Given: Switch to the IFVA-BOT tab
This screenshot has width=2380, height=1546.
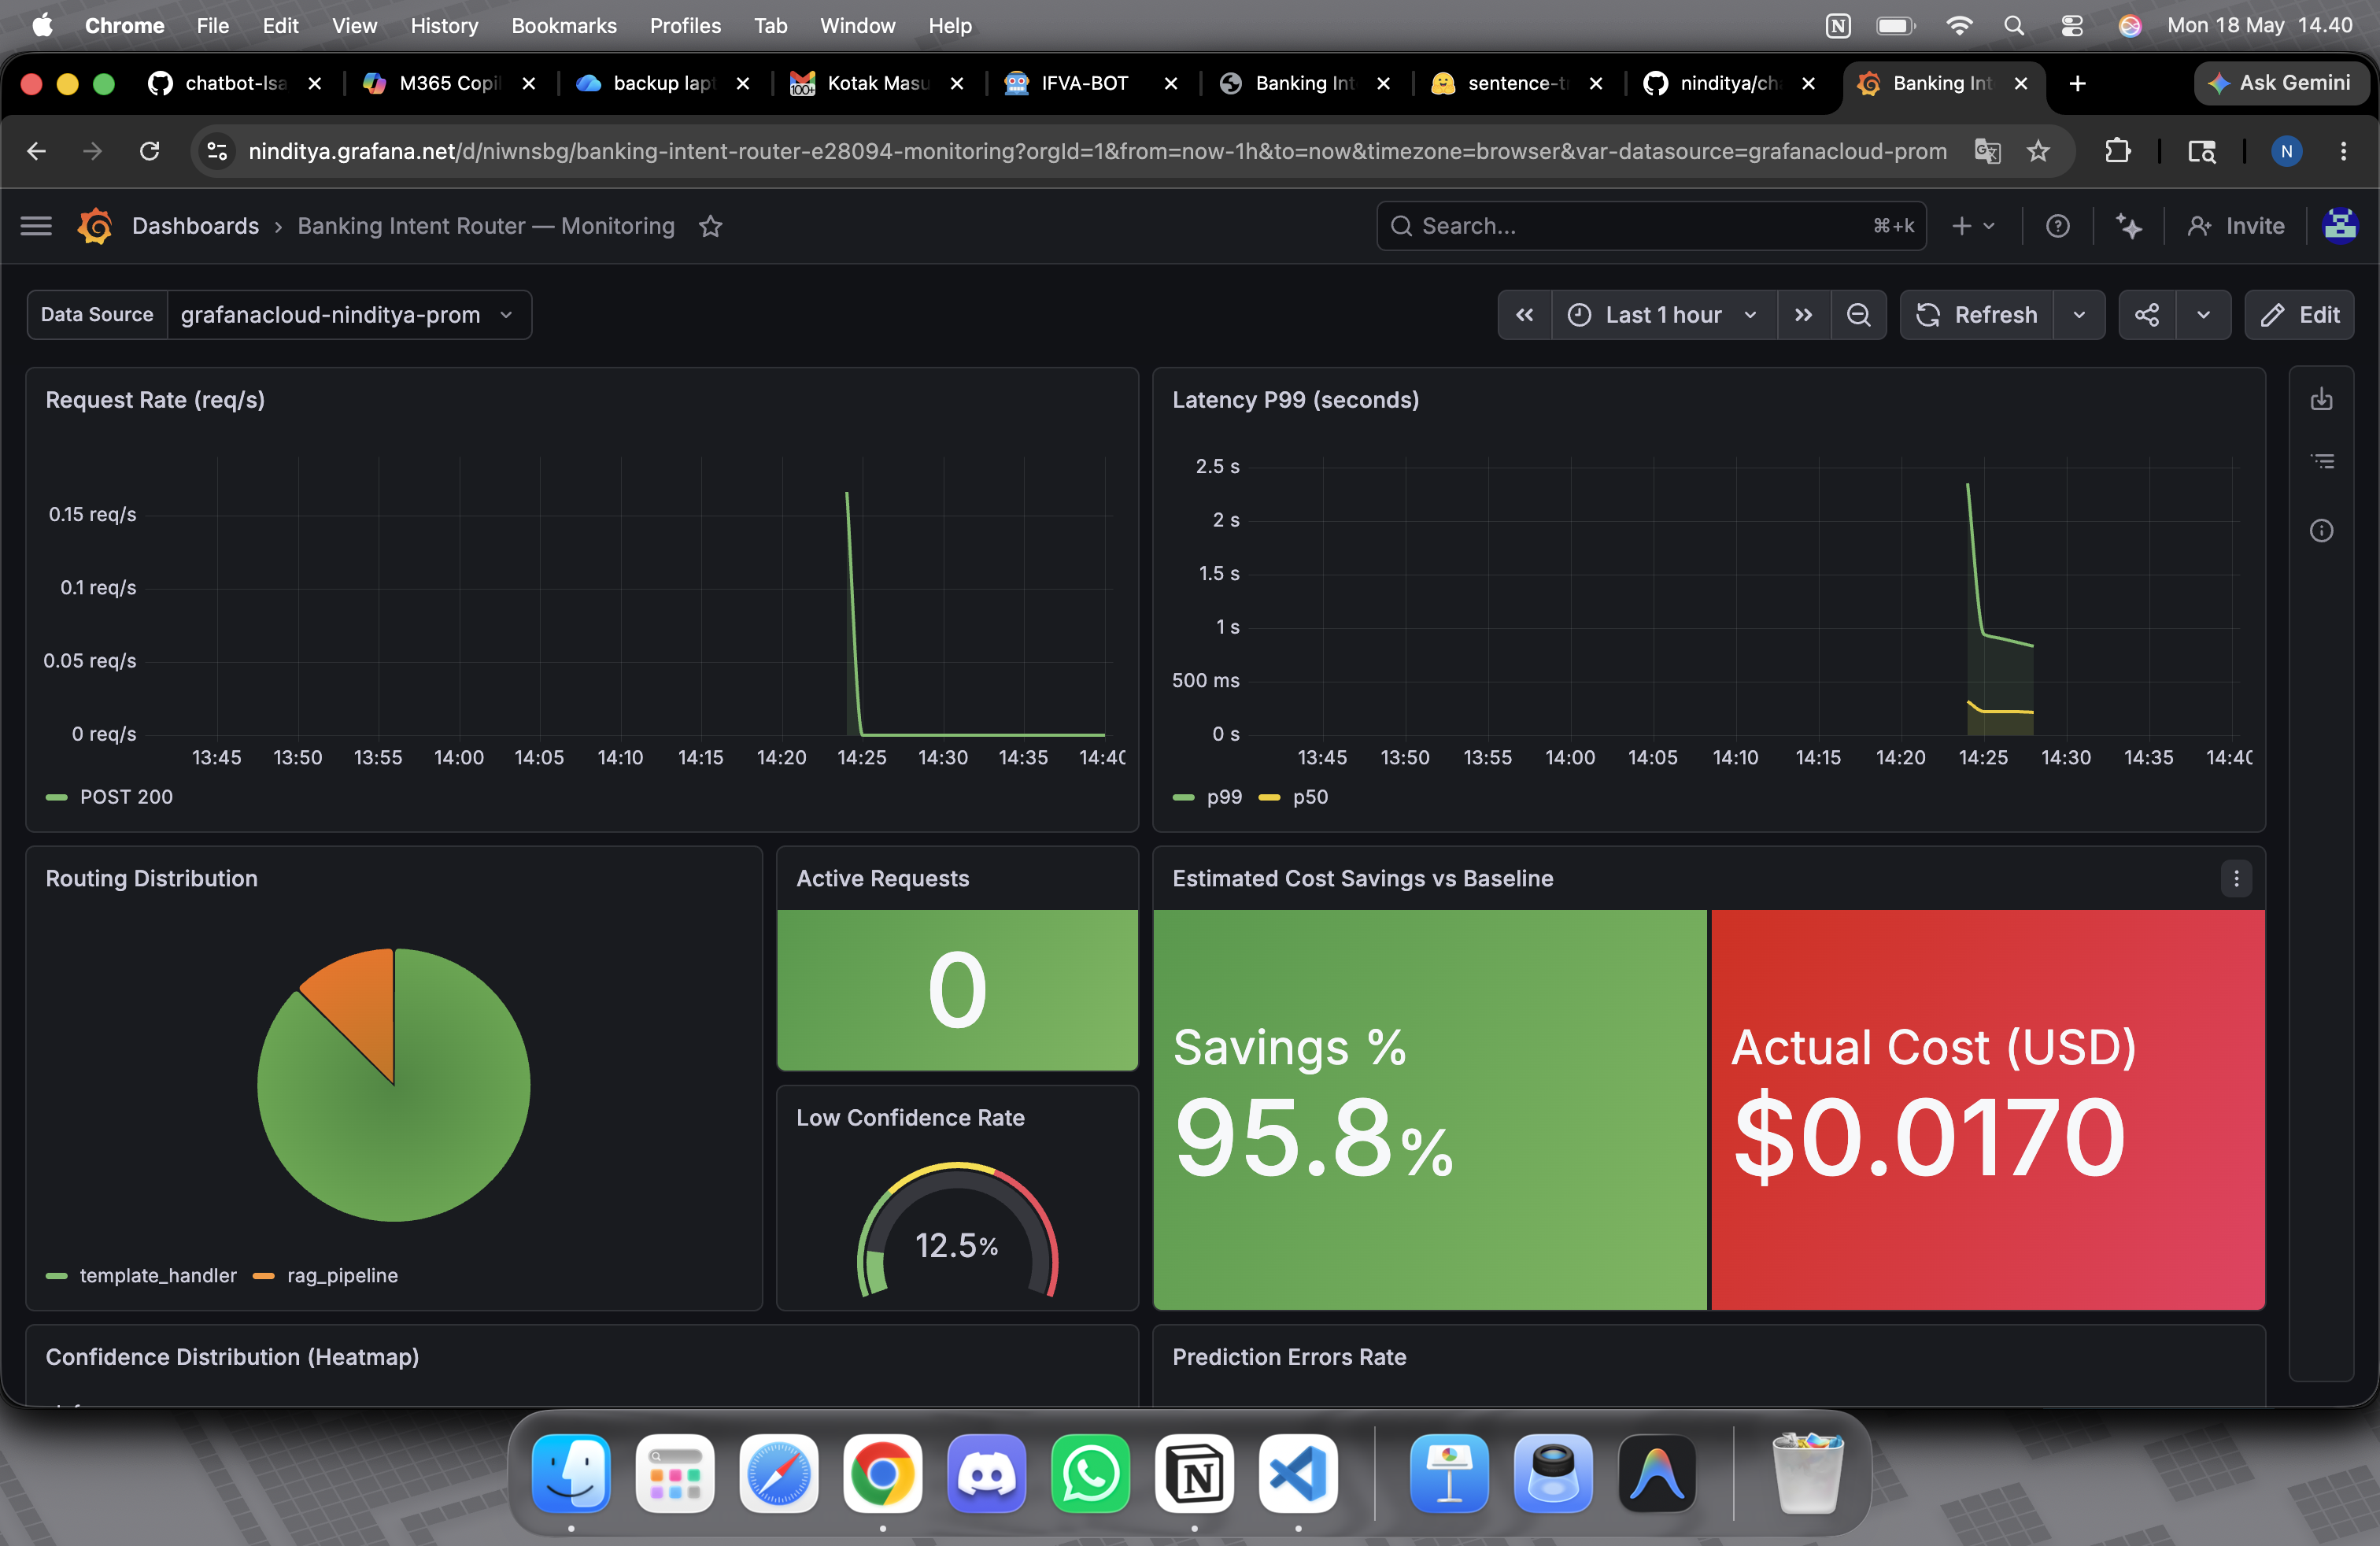Looking at the screenshot, I should click(1091, 83).
